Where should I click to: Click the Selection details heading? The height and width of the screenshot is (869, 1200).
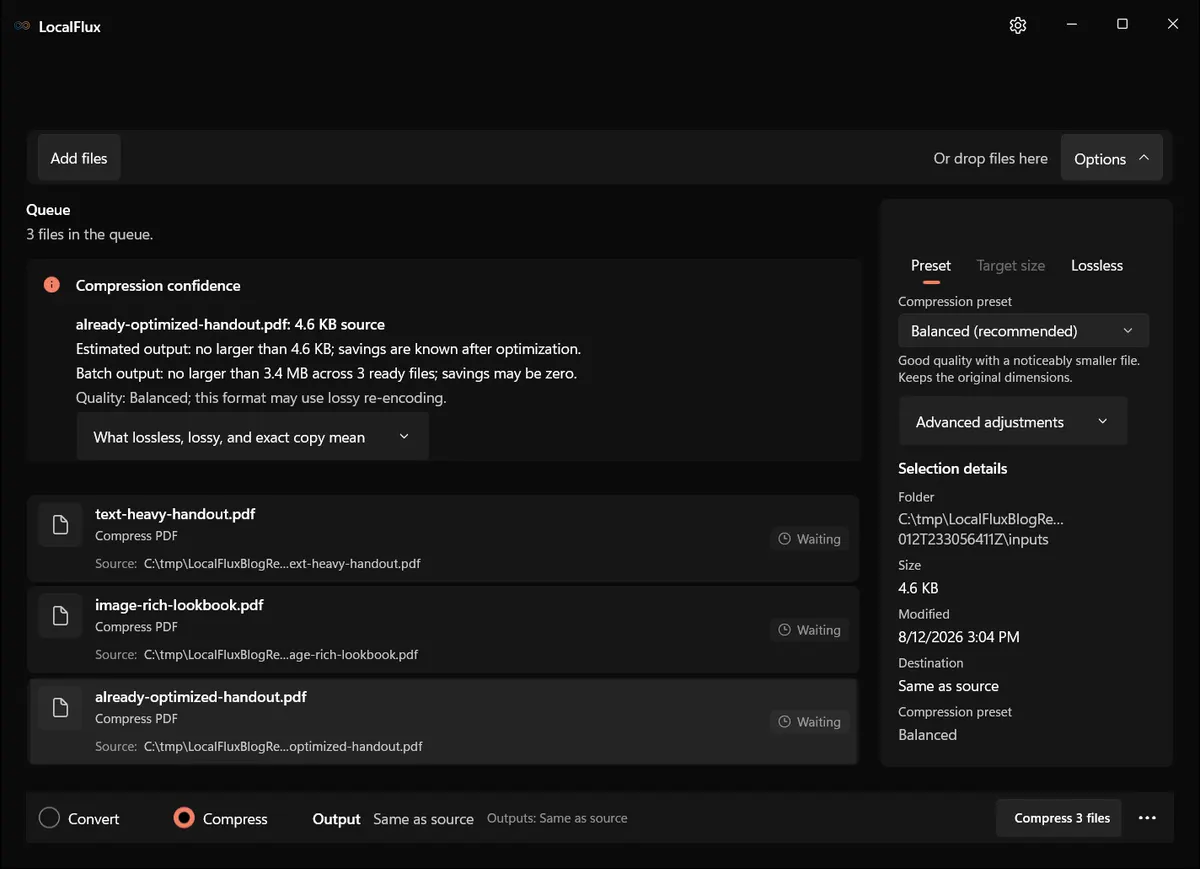pos(953,468)
